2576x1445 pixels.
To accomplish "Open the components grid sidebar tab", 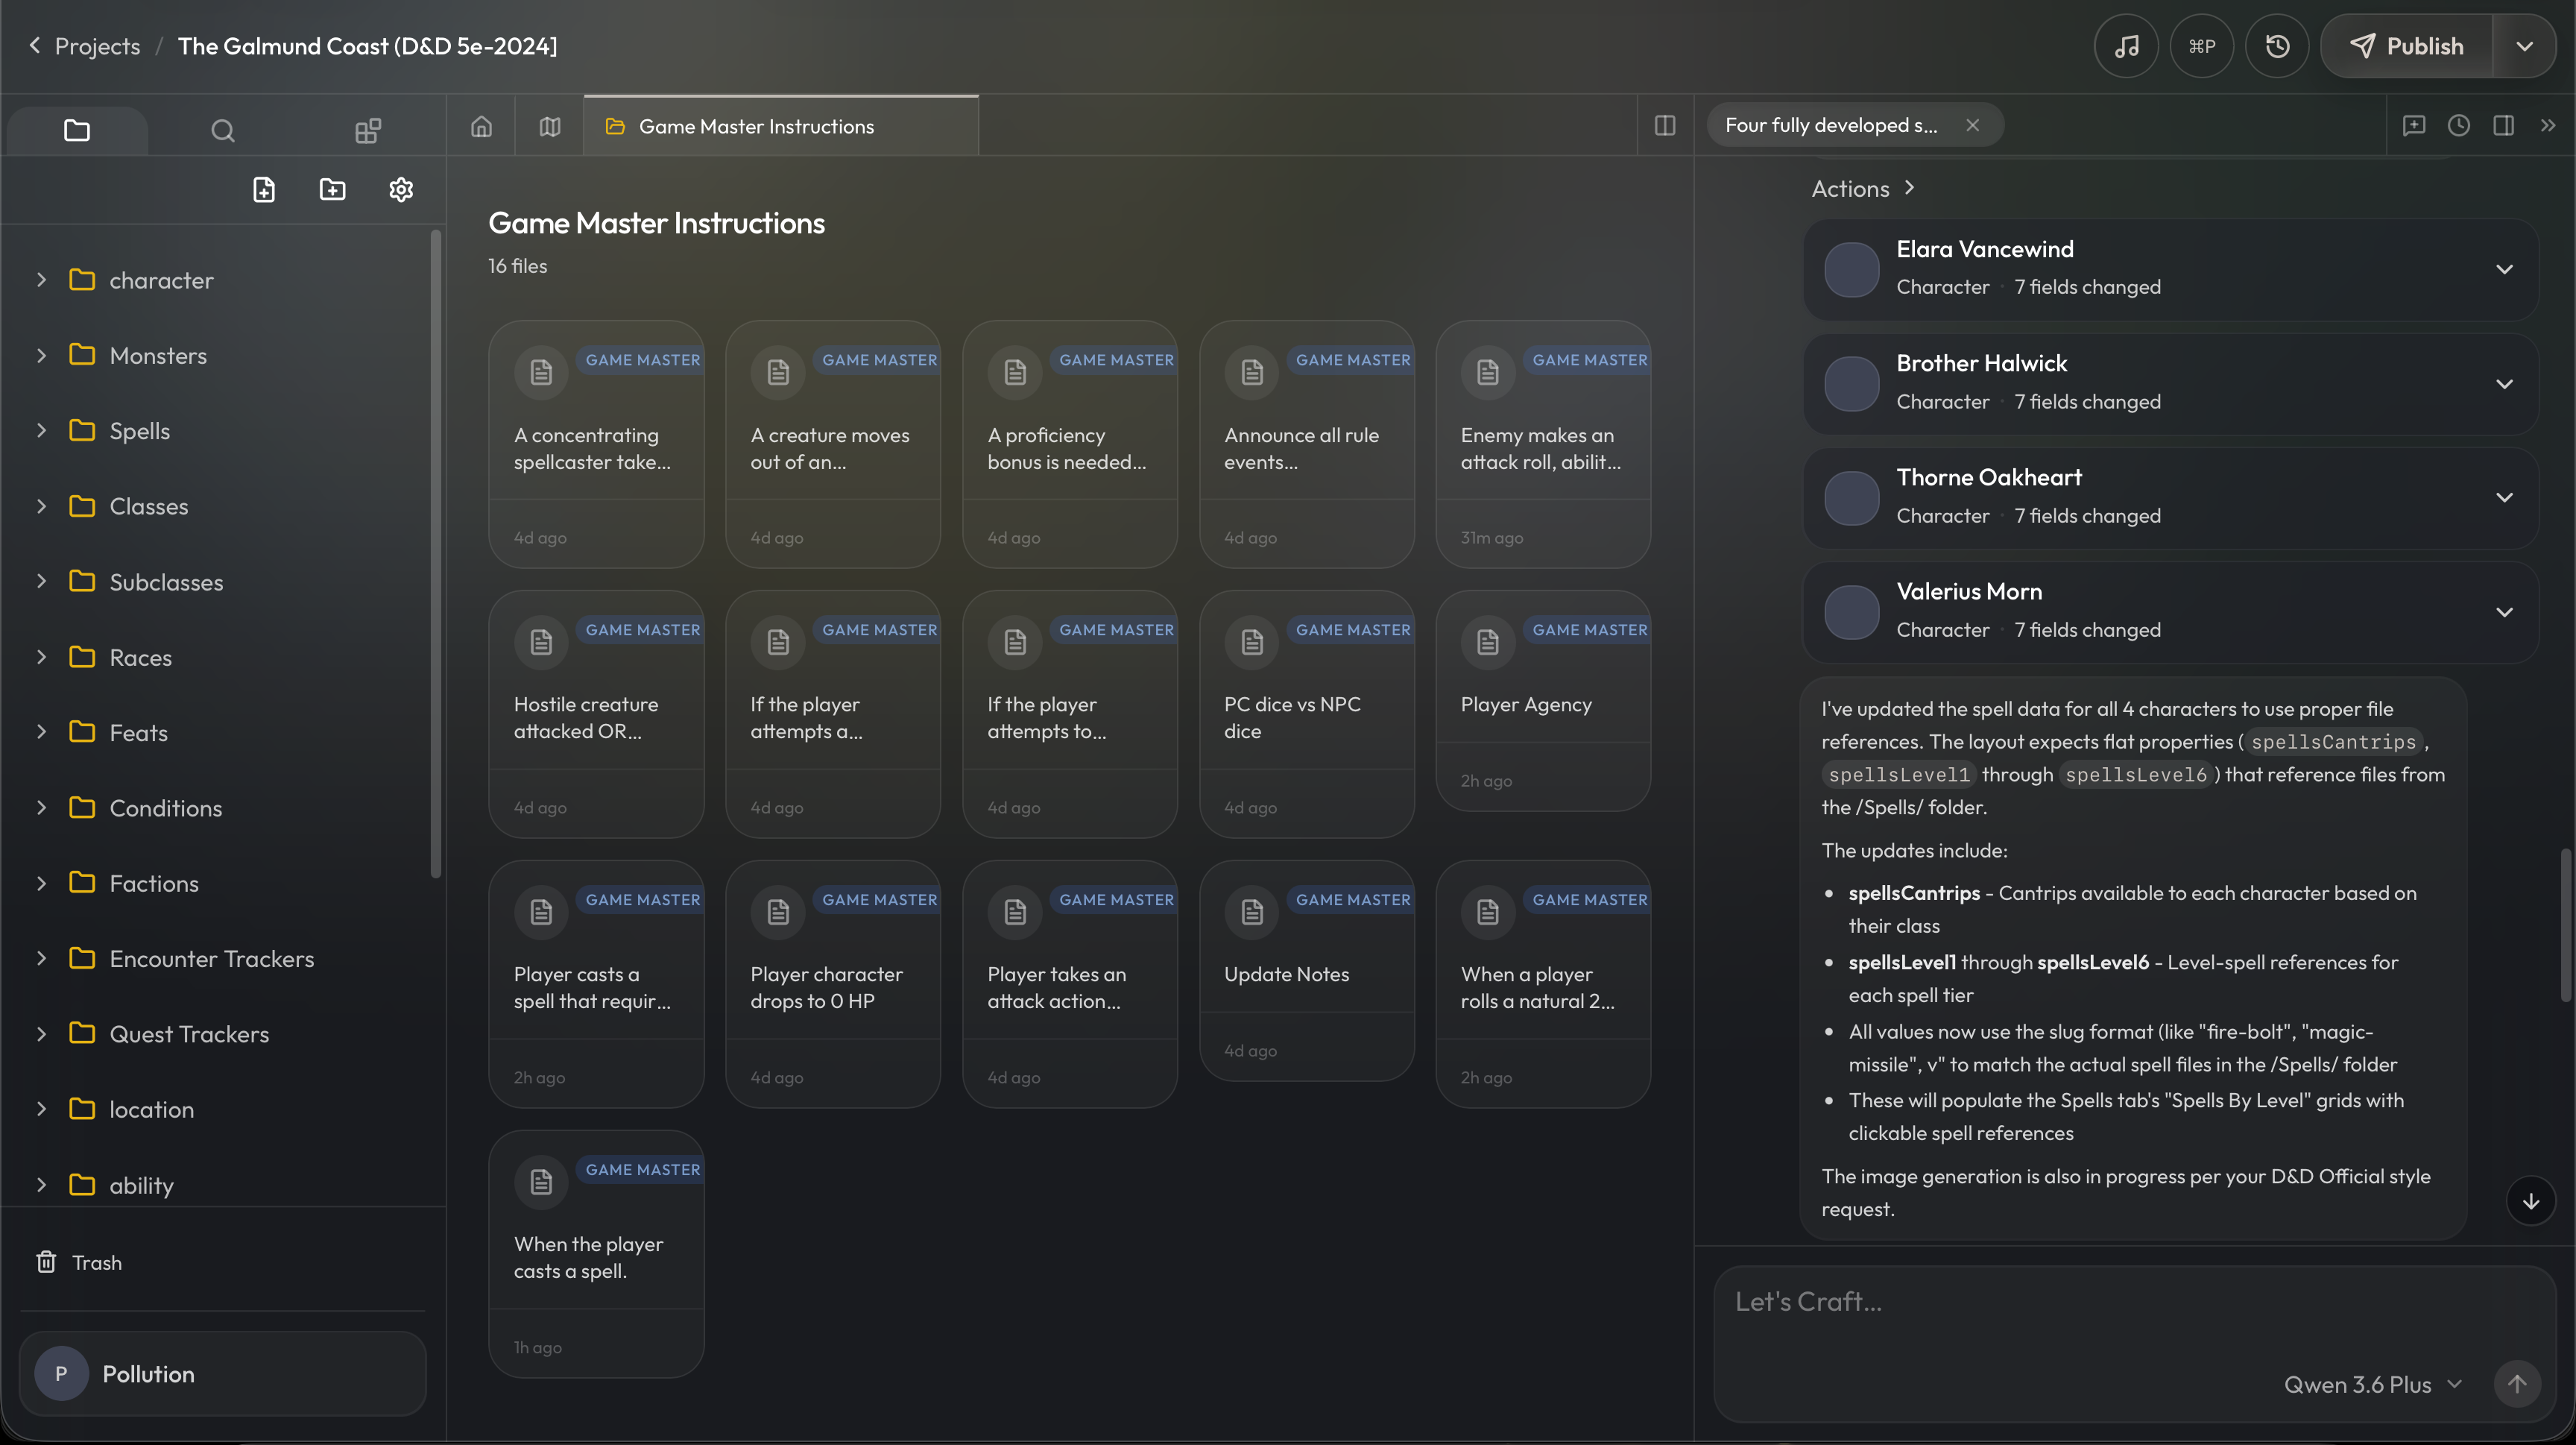I will [368, 130].
